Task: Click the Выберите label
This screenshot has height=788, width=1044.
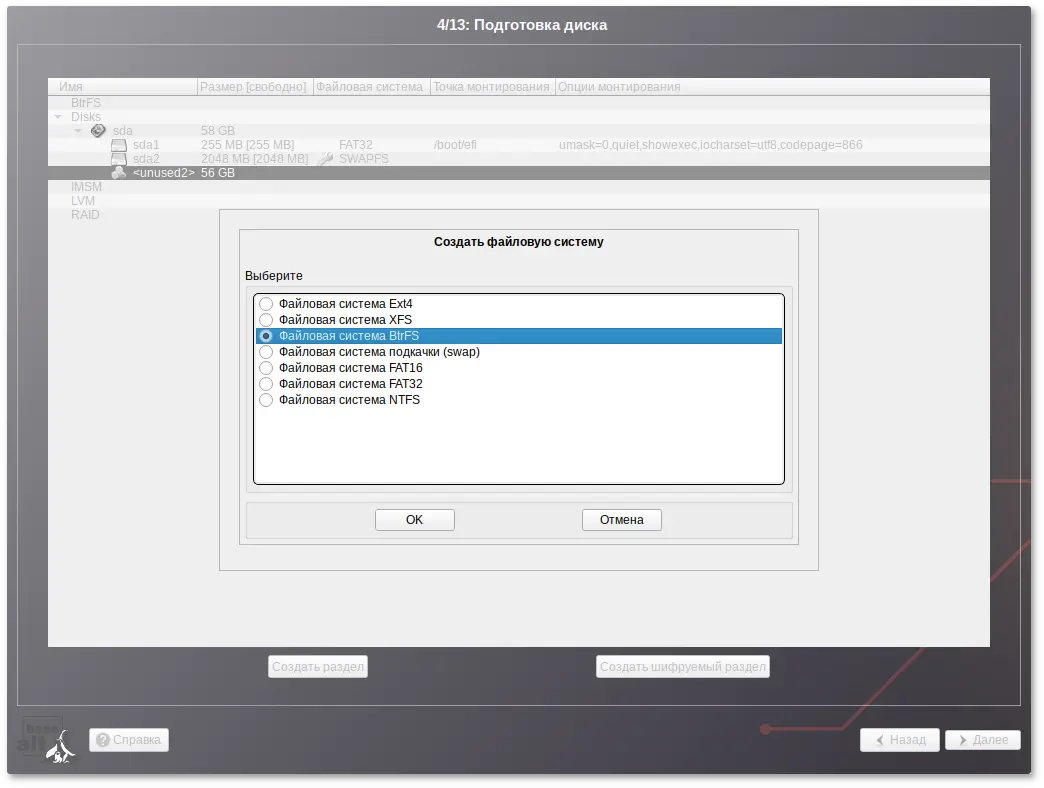Action: point(274,276)
